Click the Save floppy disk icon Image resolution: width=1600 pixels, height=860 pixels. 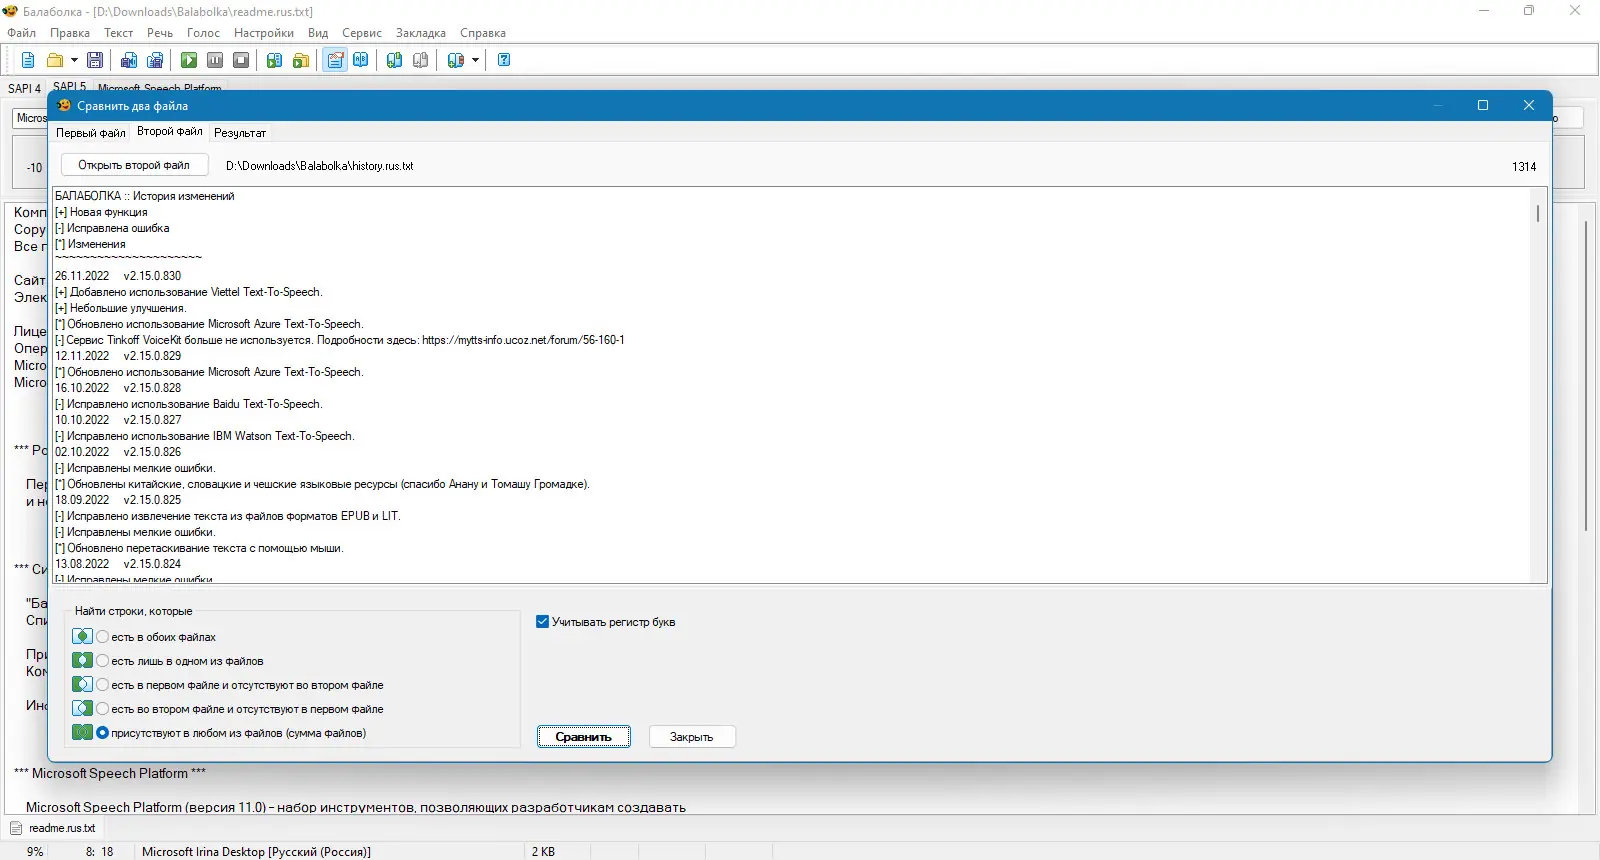95,60
